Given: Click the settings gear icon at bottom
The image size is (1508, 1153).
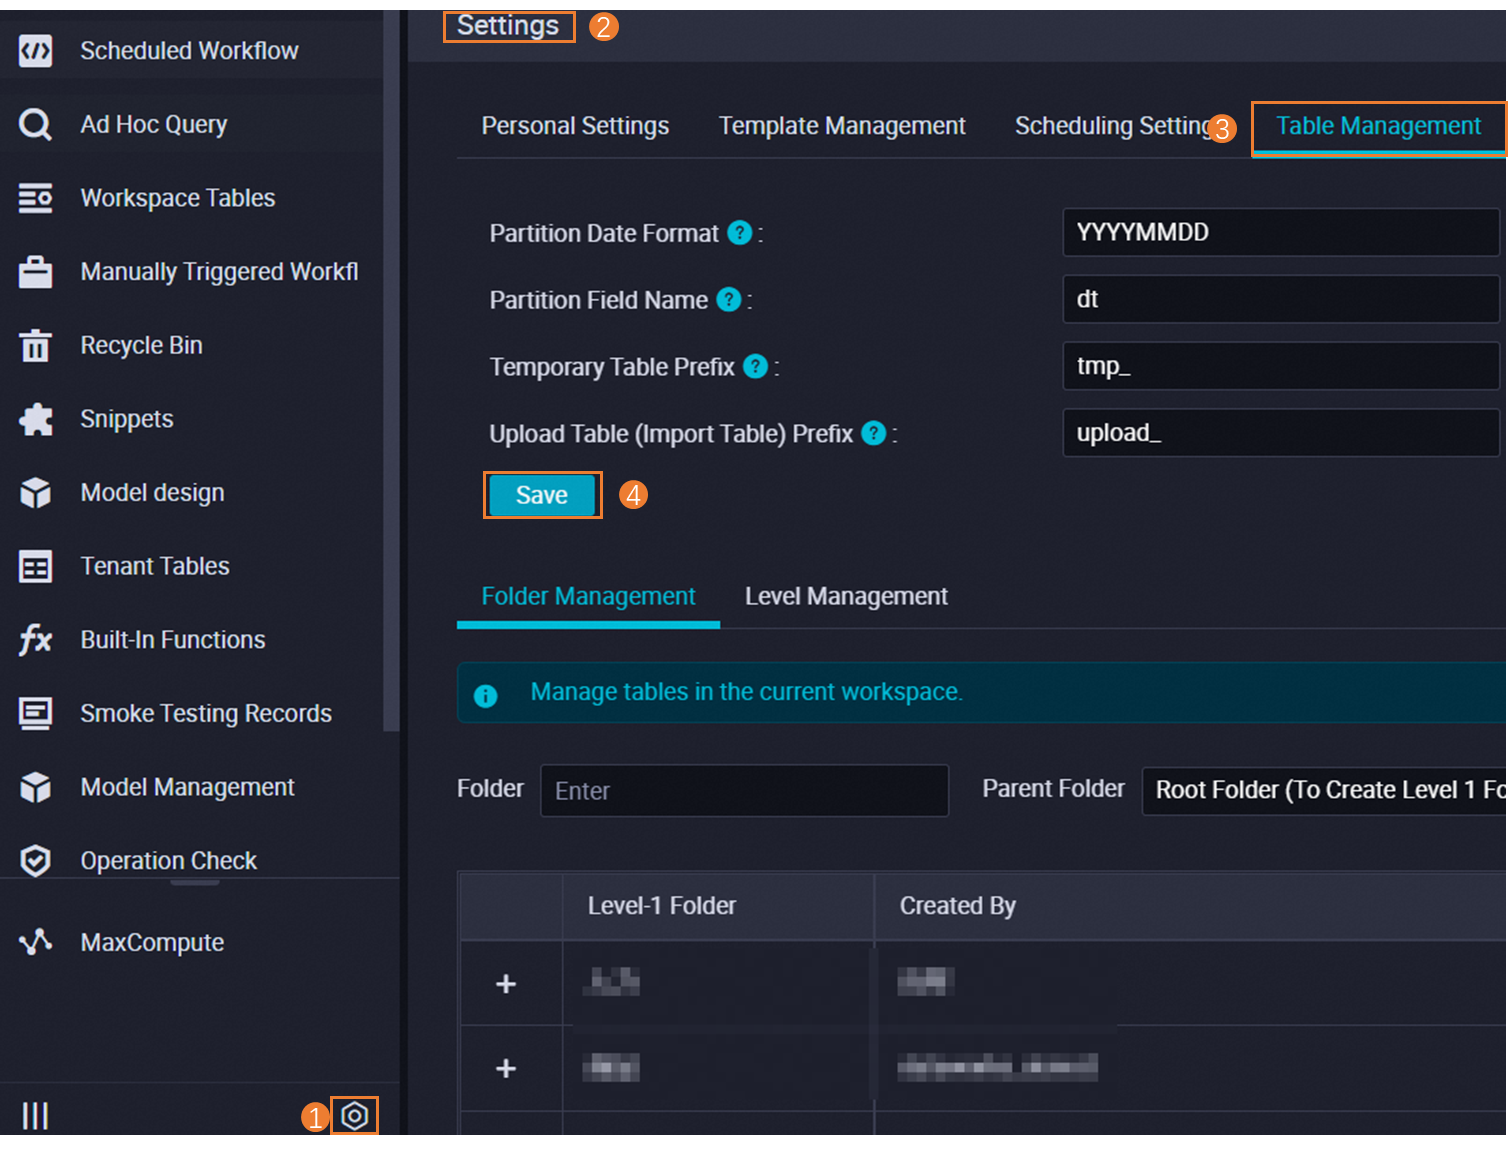Looking at the screenshot, I should pyautogui.click(x=355, y=1116).
